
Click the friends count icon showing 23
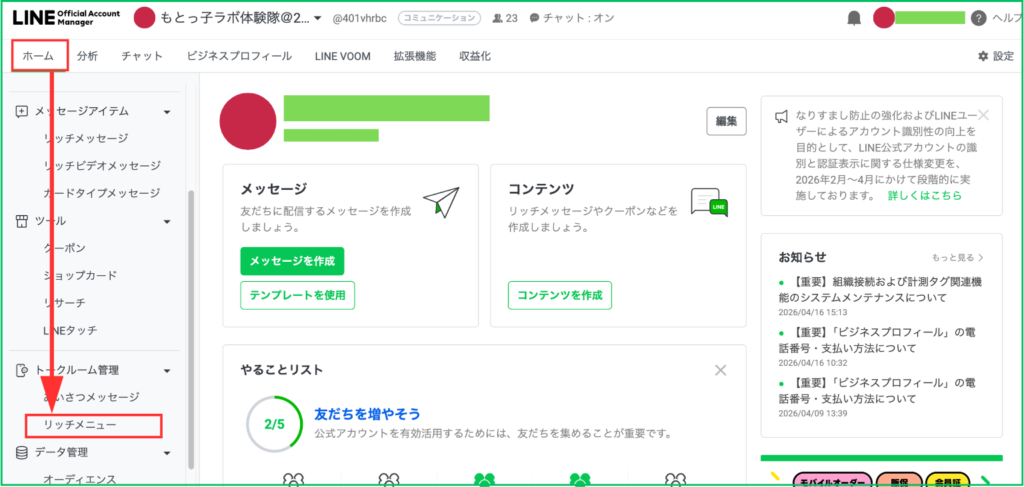coord(498,18)
